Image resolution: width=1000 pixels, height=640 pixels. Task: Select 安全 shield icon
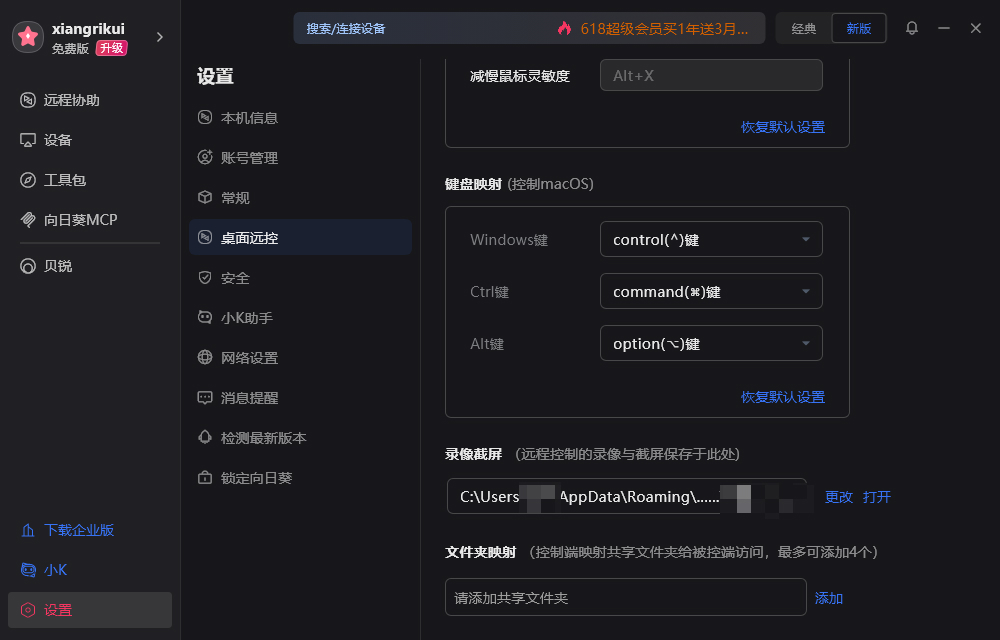point(205,278)
